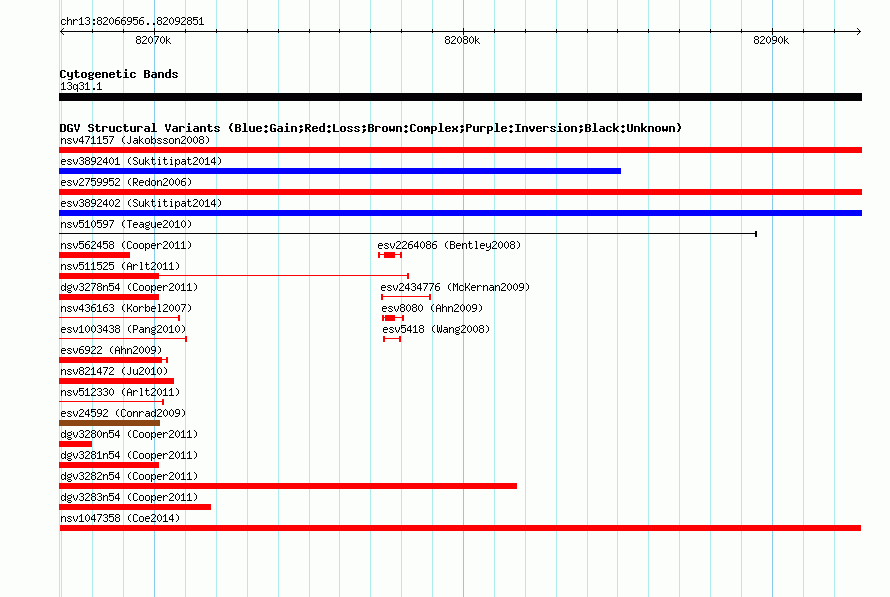Viewport: 890px width, 597px height.
Task: Click the red glyph under esv8080 (Ahn2009)
Action: pos(393,318)
